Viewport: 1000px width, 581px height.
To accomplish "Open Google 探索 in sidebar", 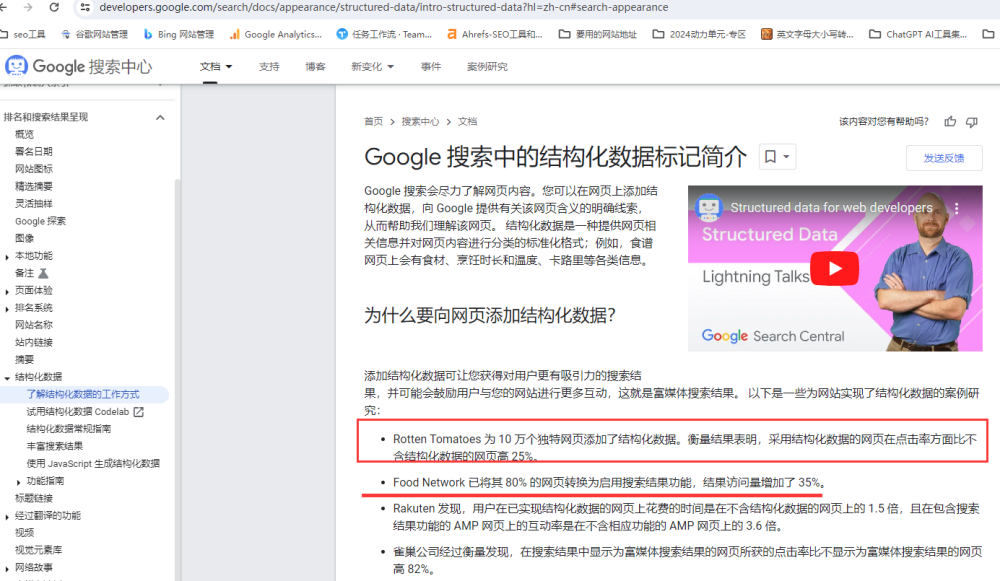I will pos(40,221).
